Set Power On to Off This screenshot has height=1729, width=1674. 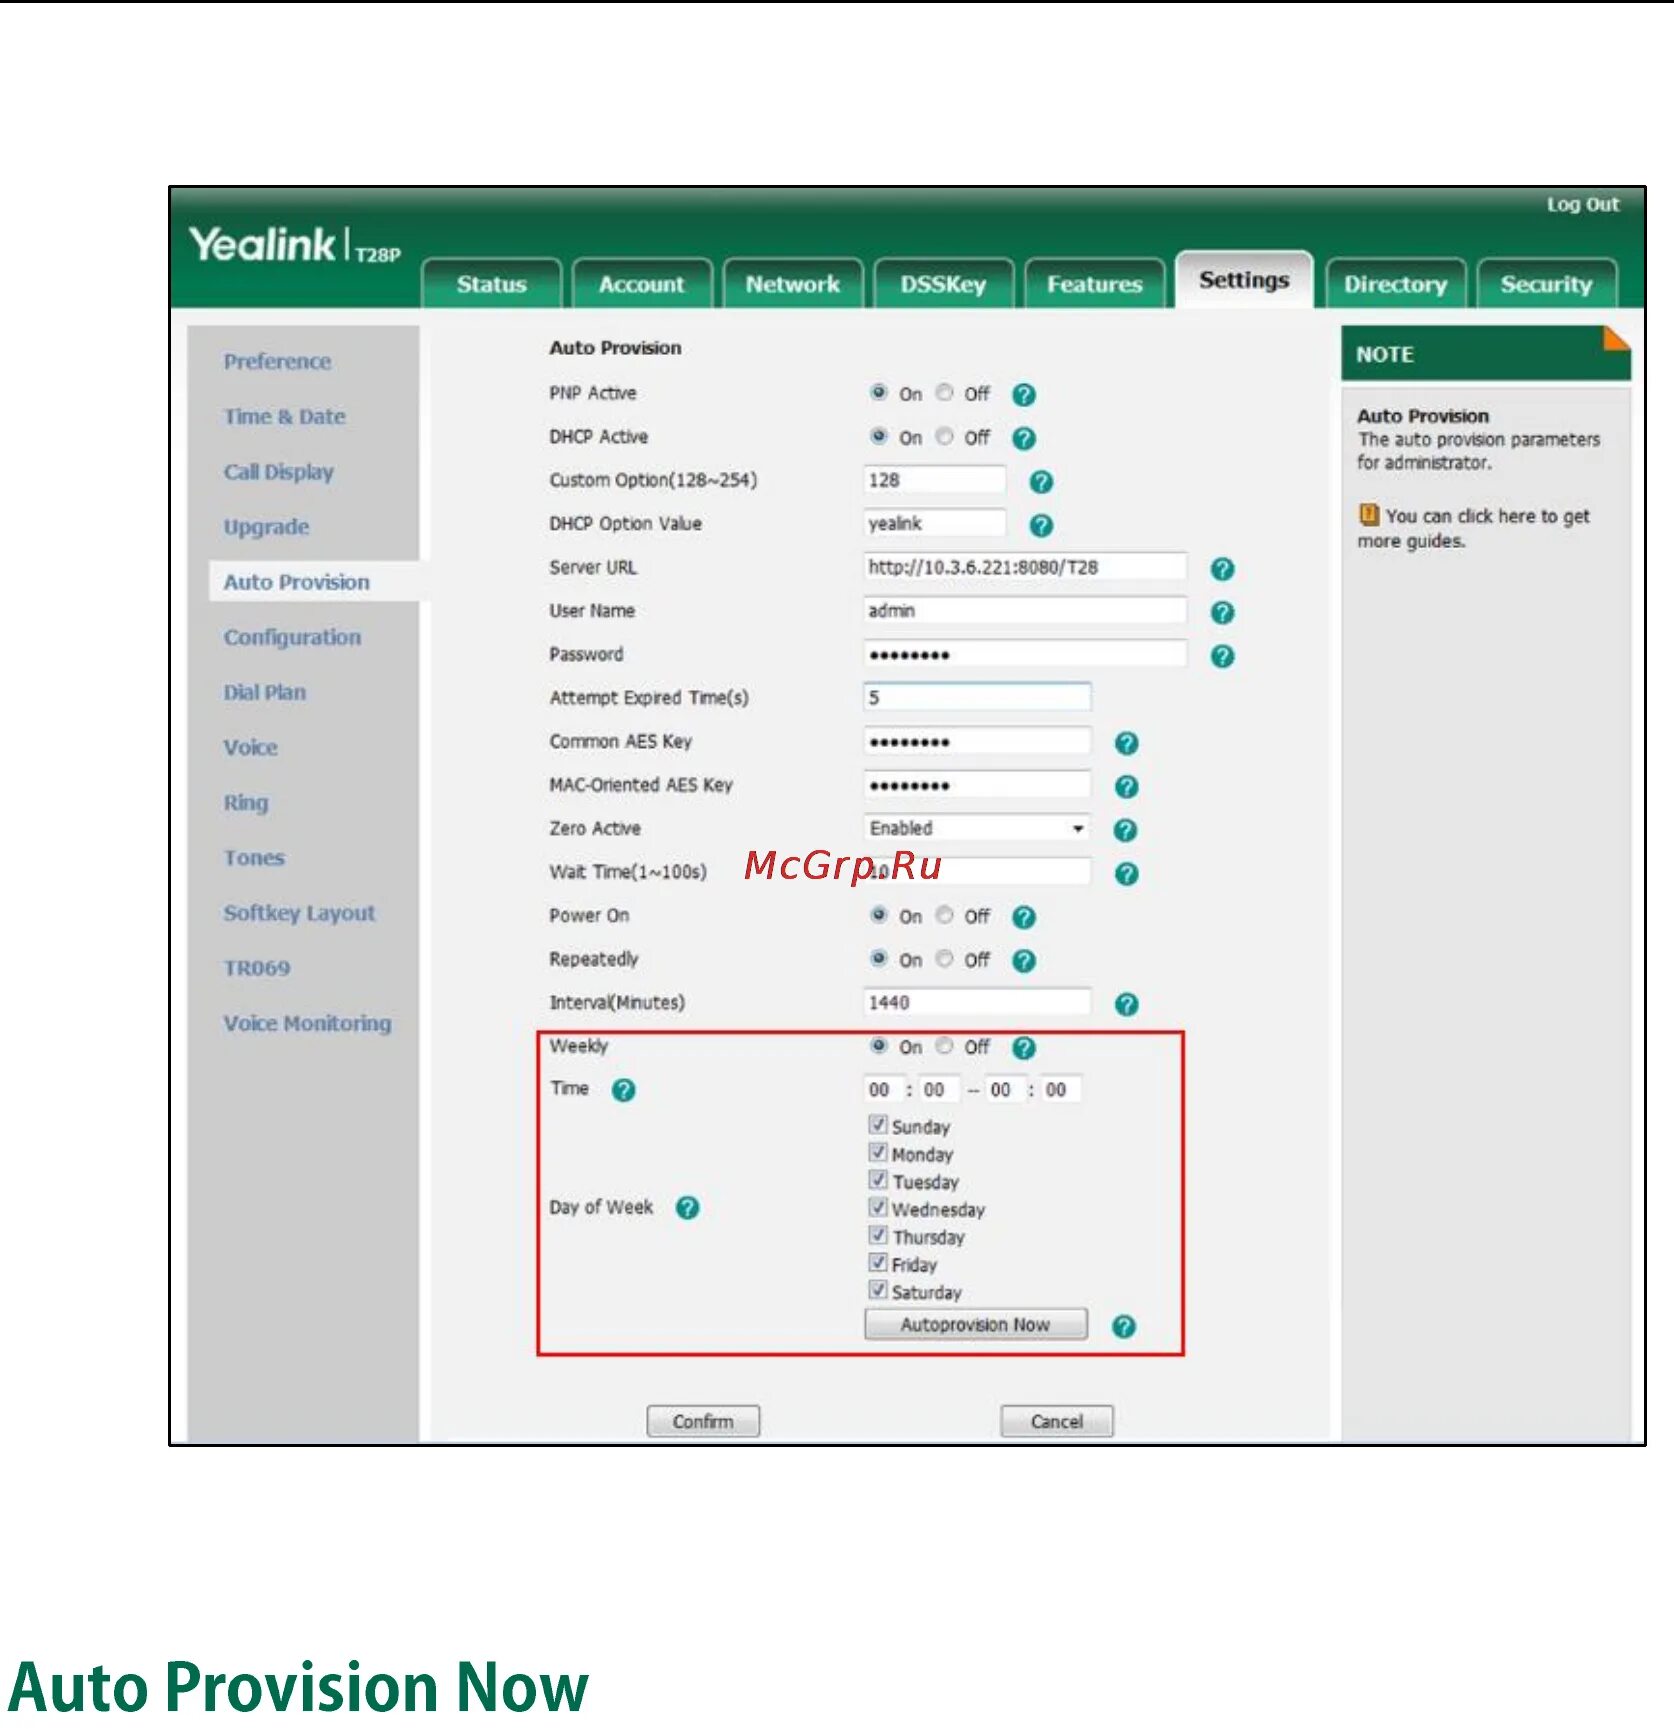click(x=944, y=915)
